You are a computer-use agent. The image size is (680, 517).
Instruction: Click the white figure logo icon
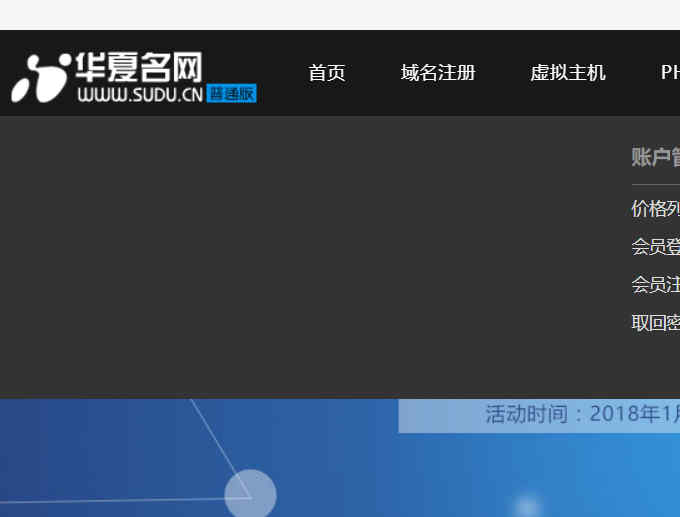coord(40,76)
